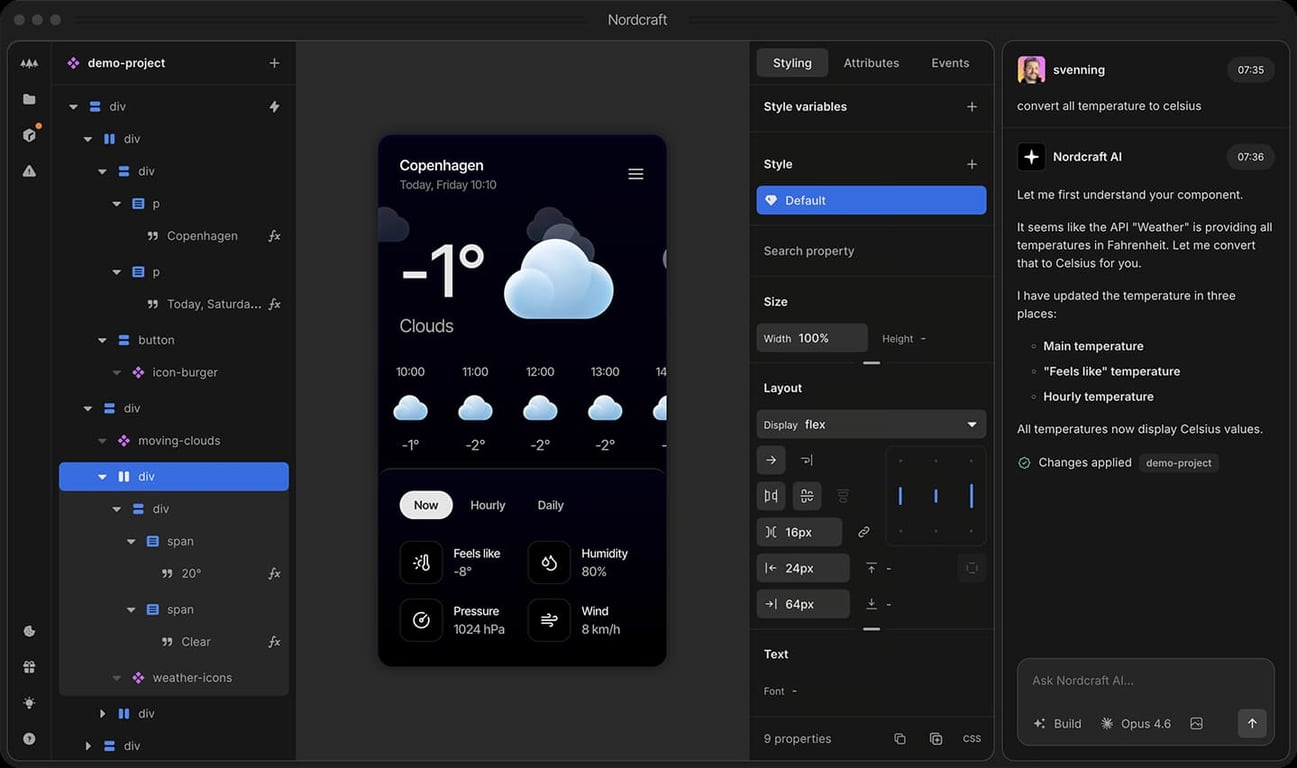Open the Display flex dropdown
1297x768 pixels.
tap(870, 423)
